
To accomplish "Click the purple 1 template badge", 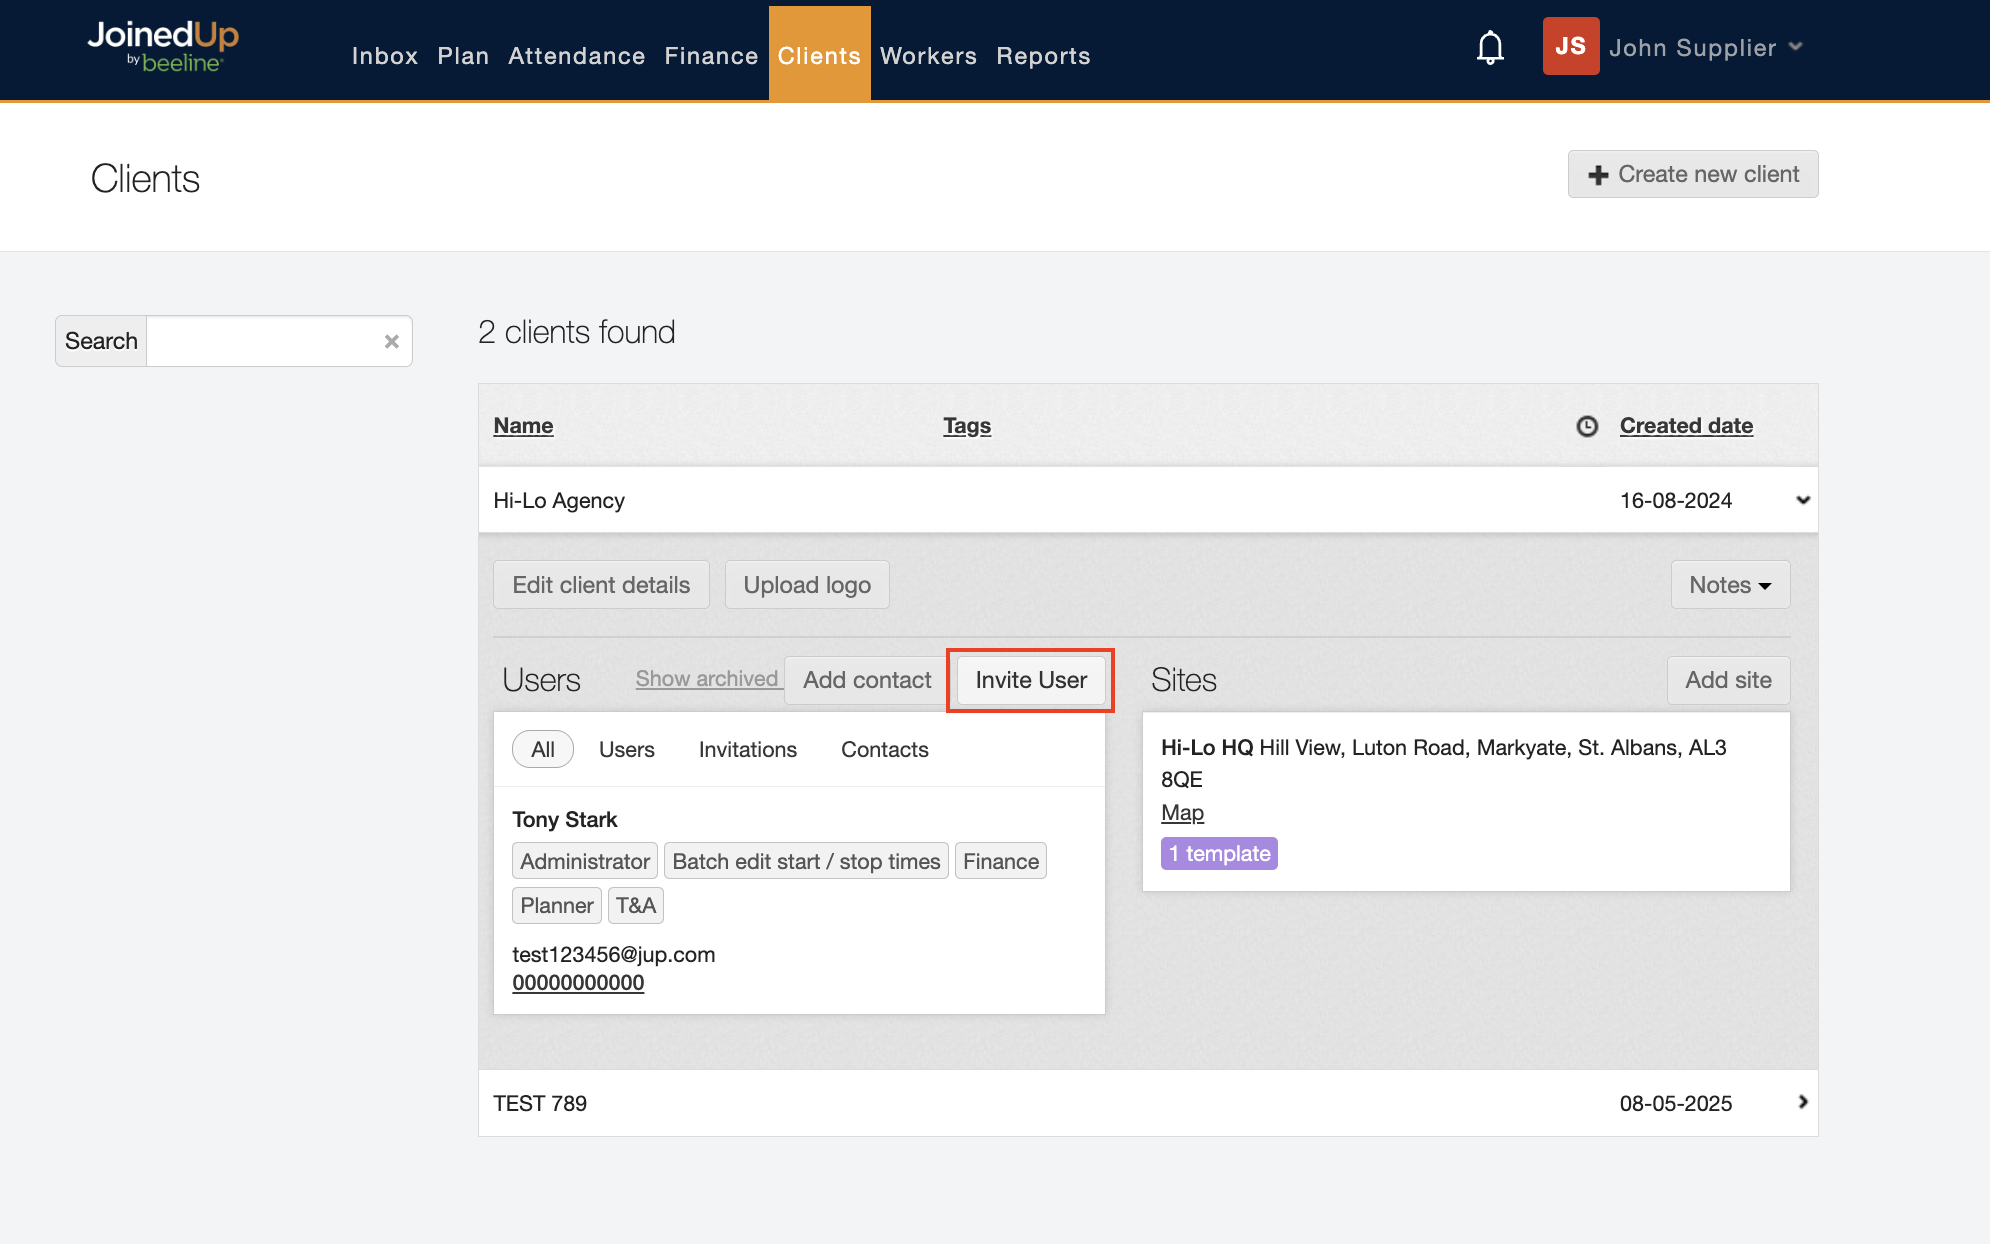I will click(1219, 853).
